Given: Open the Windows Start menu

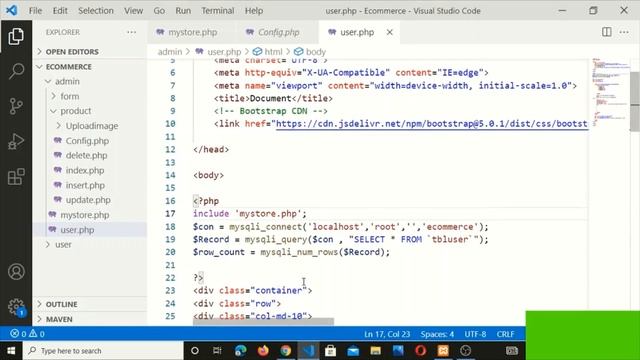Looking at the screenshot, I should [11, 351].
